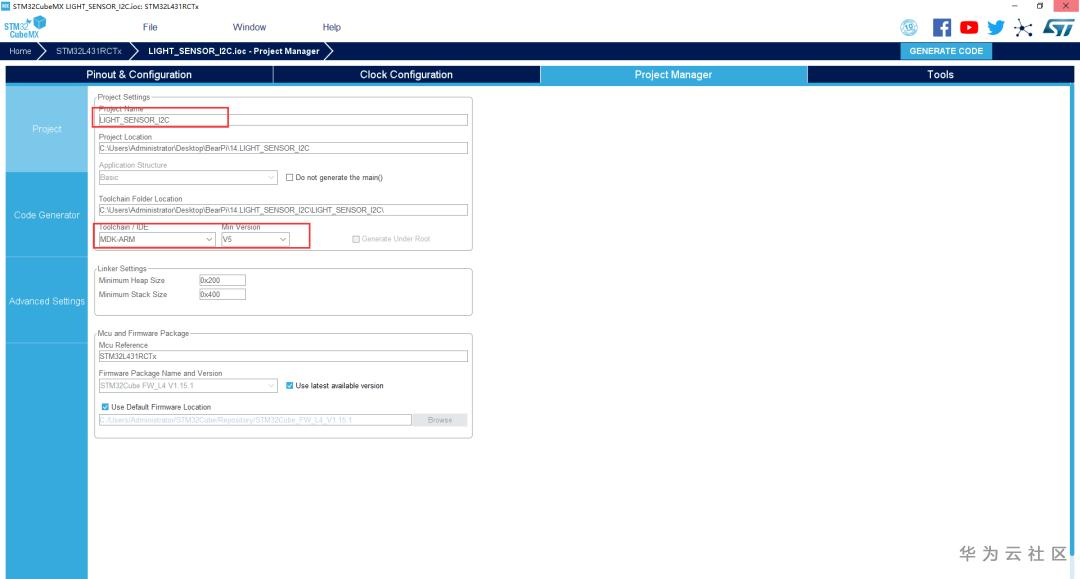This screenshot has width=1080, height=579.
Task: Select the Advanced Settings side tab
Action: [47, 301]
